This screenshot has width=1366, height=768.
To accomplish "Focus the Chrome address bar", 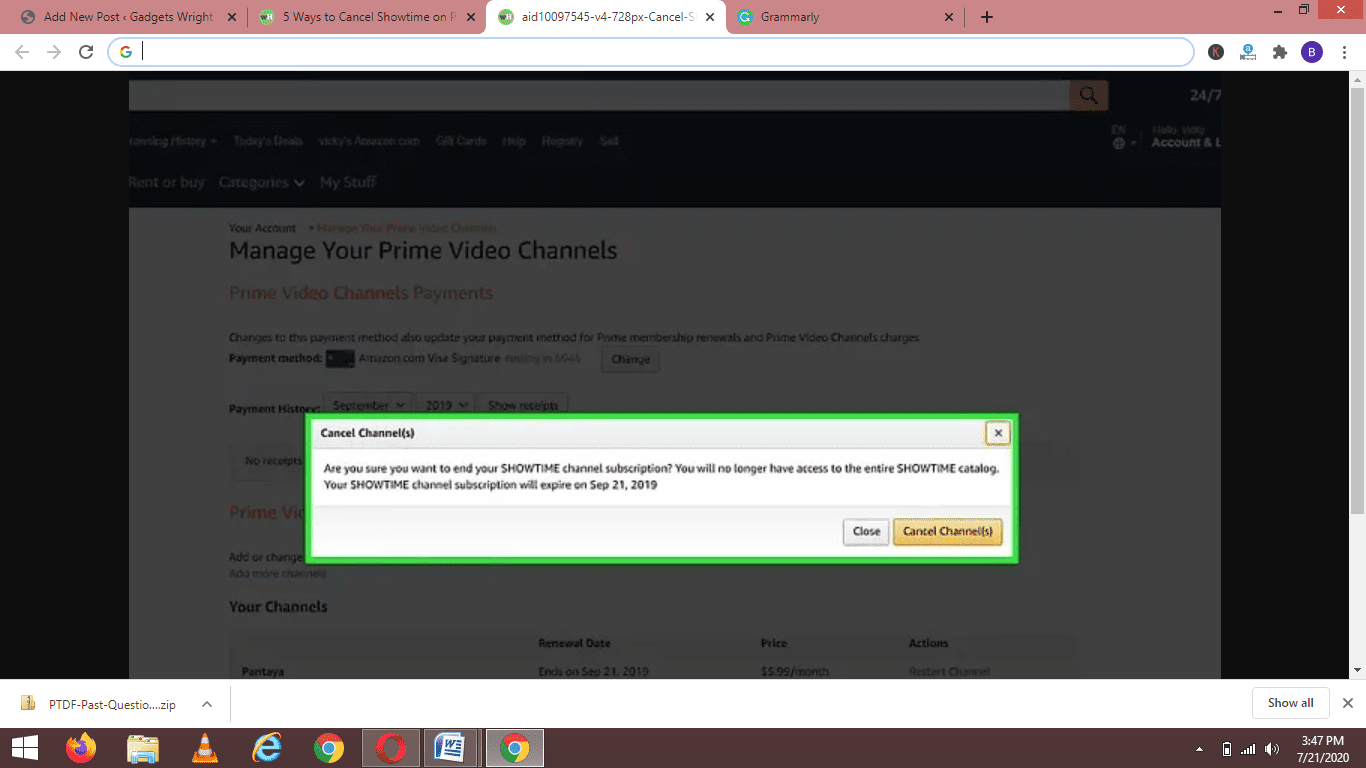I will click(x=650, y=52).
